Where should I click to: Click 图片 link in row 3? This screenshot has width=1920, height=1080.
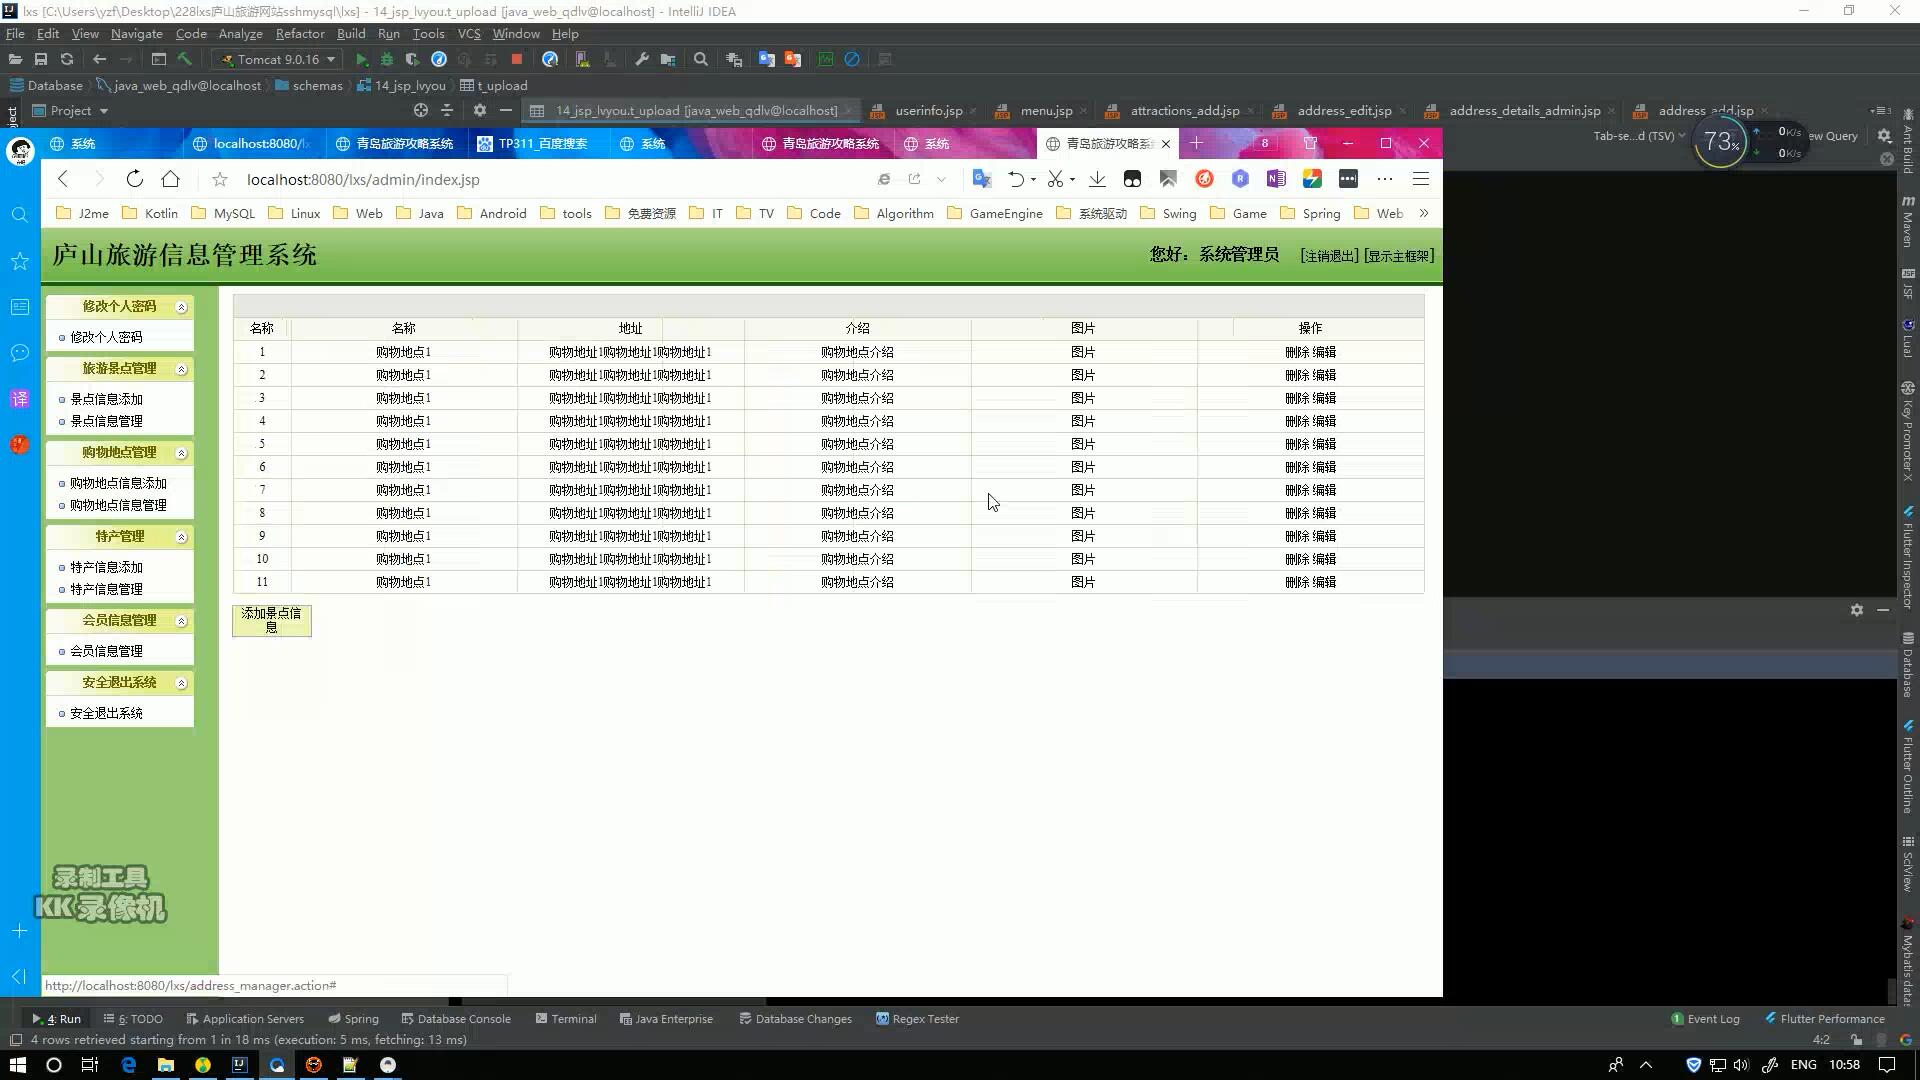(x=1083, y=398)
